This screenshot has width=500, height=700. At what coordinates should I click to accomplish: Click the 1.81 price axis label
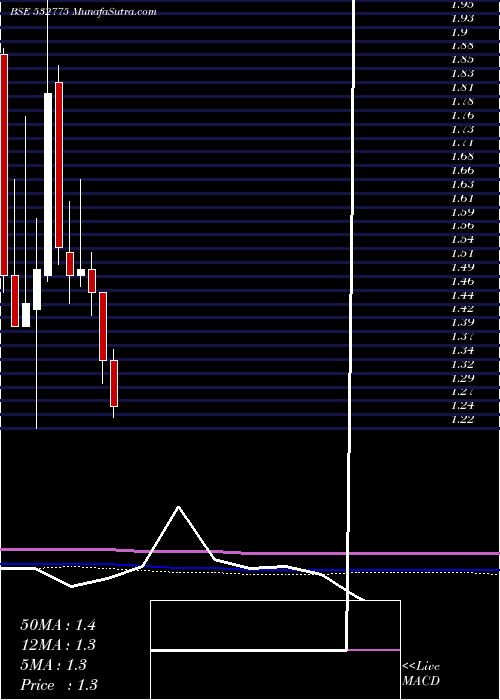tap(462, 88)
